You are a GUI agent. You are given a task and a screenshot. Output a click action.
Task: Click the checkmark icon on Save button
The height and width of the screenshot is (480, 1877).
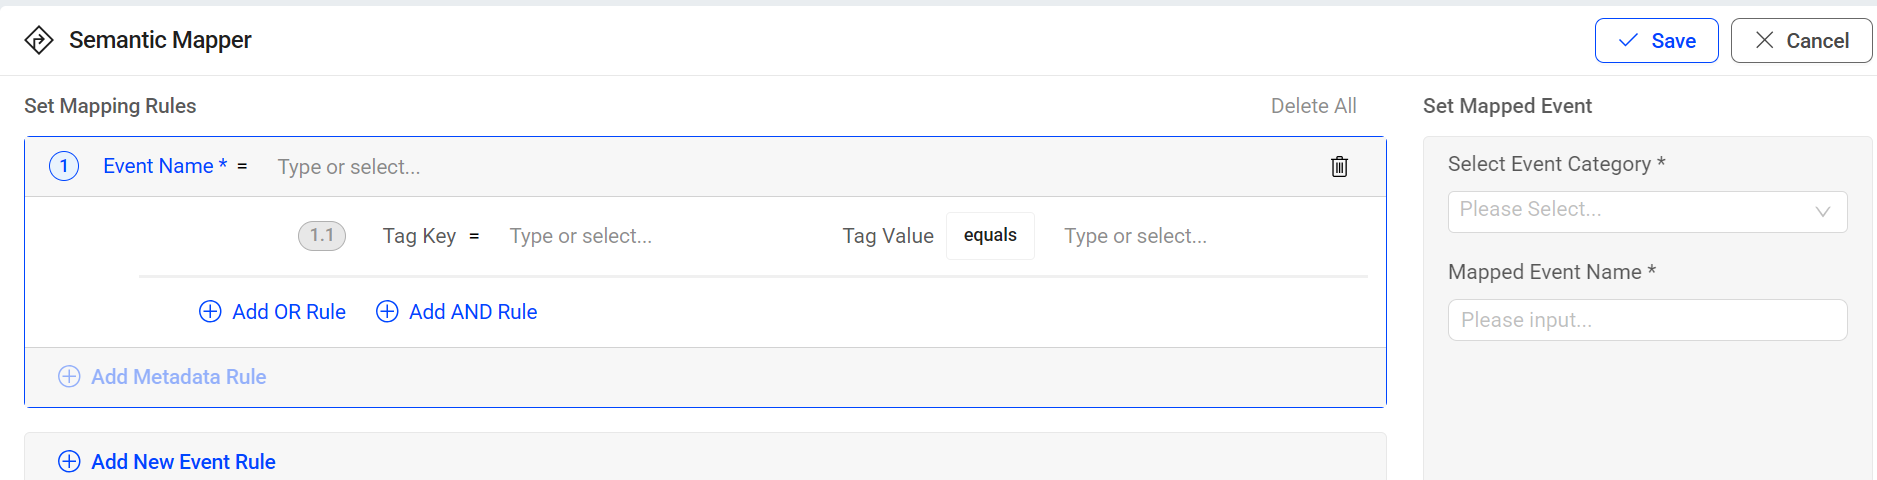[1628, 40]
